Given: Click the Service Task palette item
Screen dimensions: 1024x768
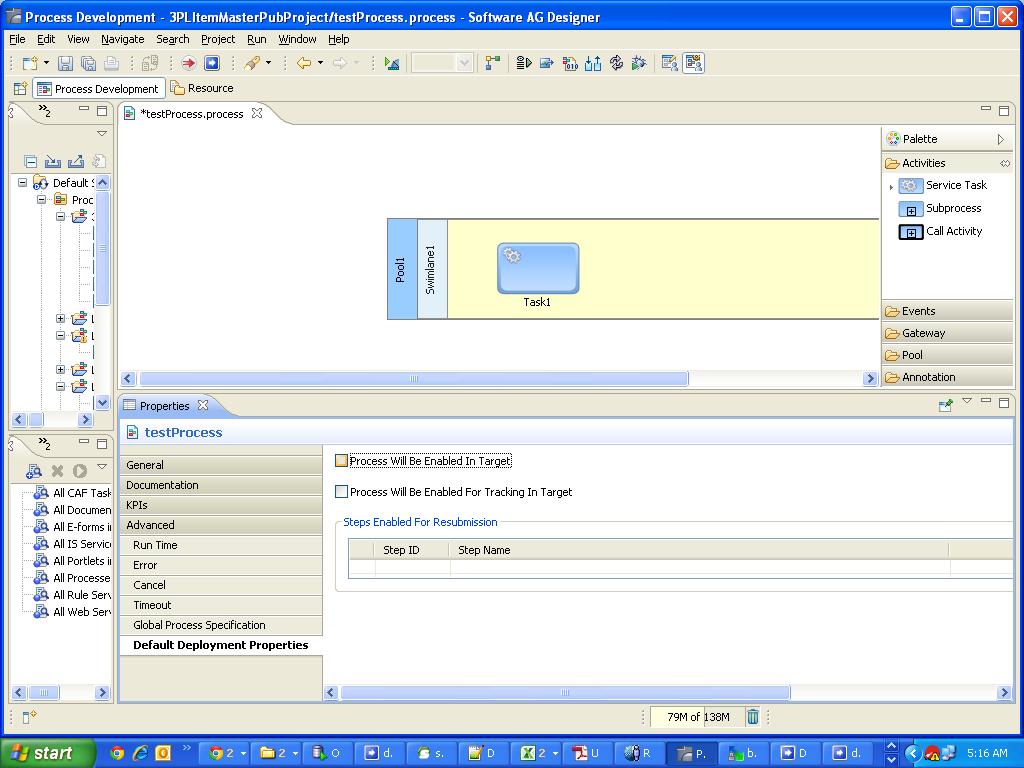Looking at the screenshot, I should (943, 185).
